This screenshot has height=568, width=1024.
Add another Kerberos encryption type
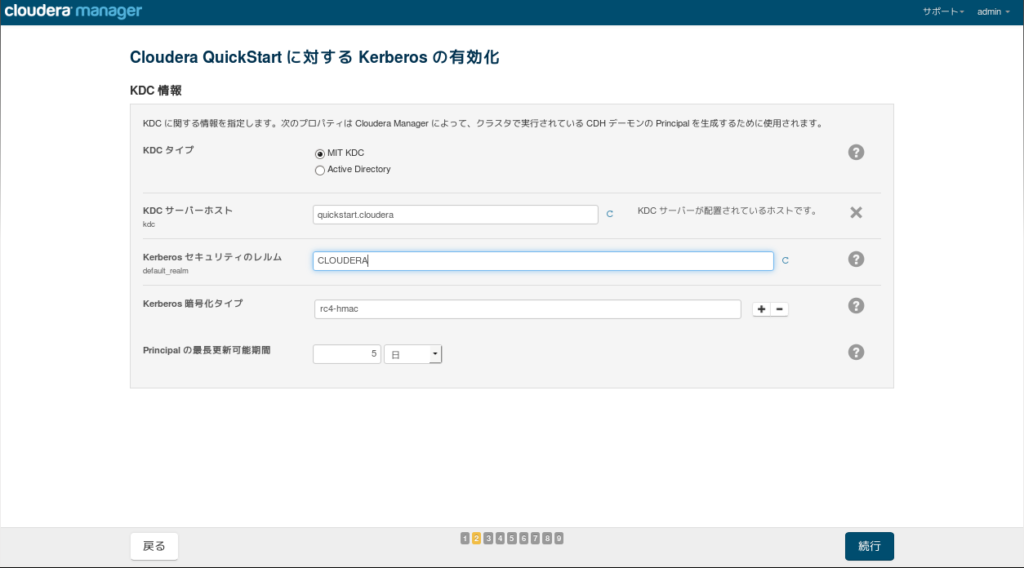[x=761, y=309]
